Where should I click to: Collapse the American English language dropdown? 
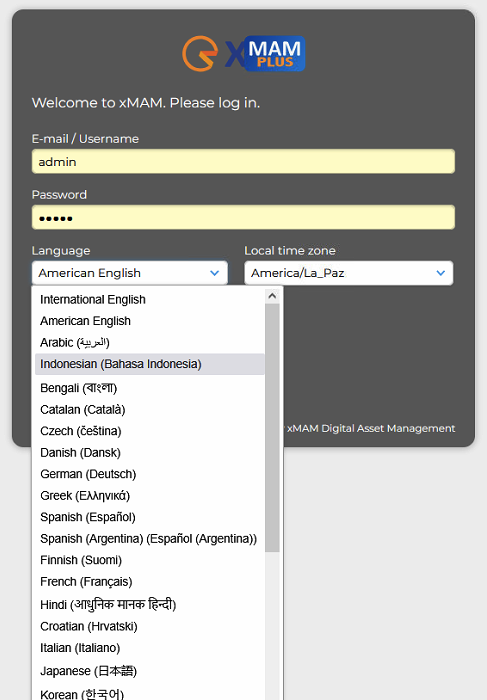point(130,273)
